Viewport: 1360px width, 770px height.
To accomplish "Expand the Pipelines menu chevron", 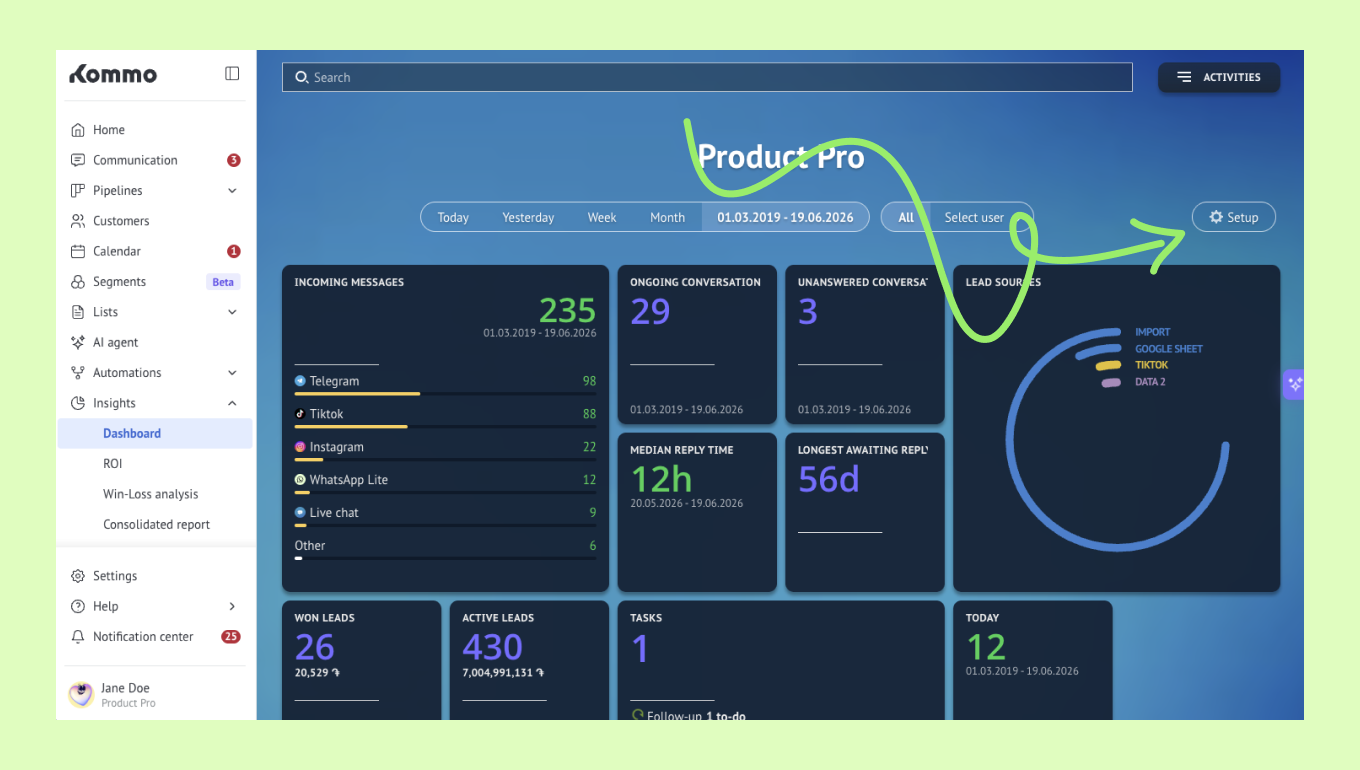I will point(232,191).
